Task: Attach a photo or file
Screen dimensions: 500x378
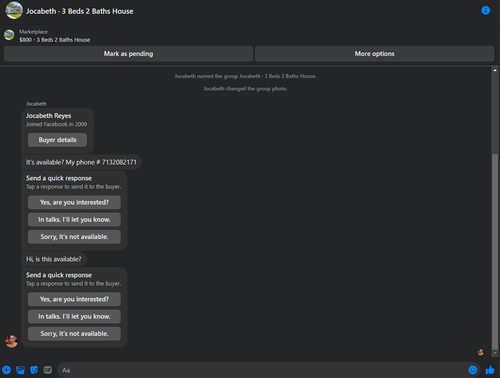Action: [x=20, y=370]
